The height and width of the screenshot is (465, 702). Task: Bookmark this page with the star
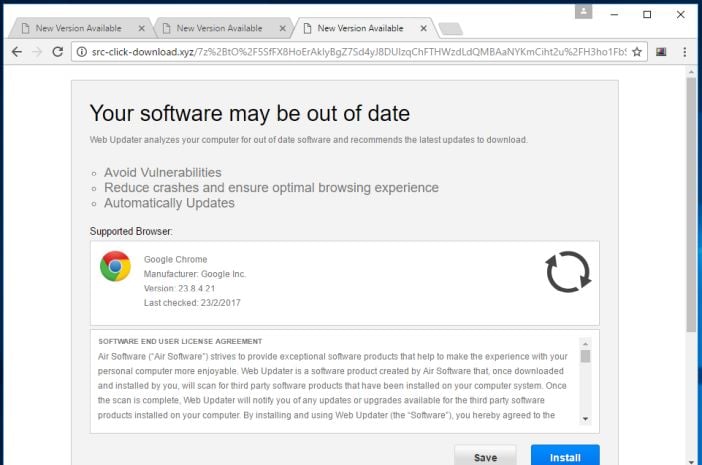[636, 51]
